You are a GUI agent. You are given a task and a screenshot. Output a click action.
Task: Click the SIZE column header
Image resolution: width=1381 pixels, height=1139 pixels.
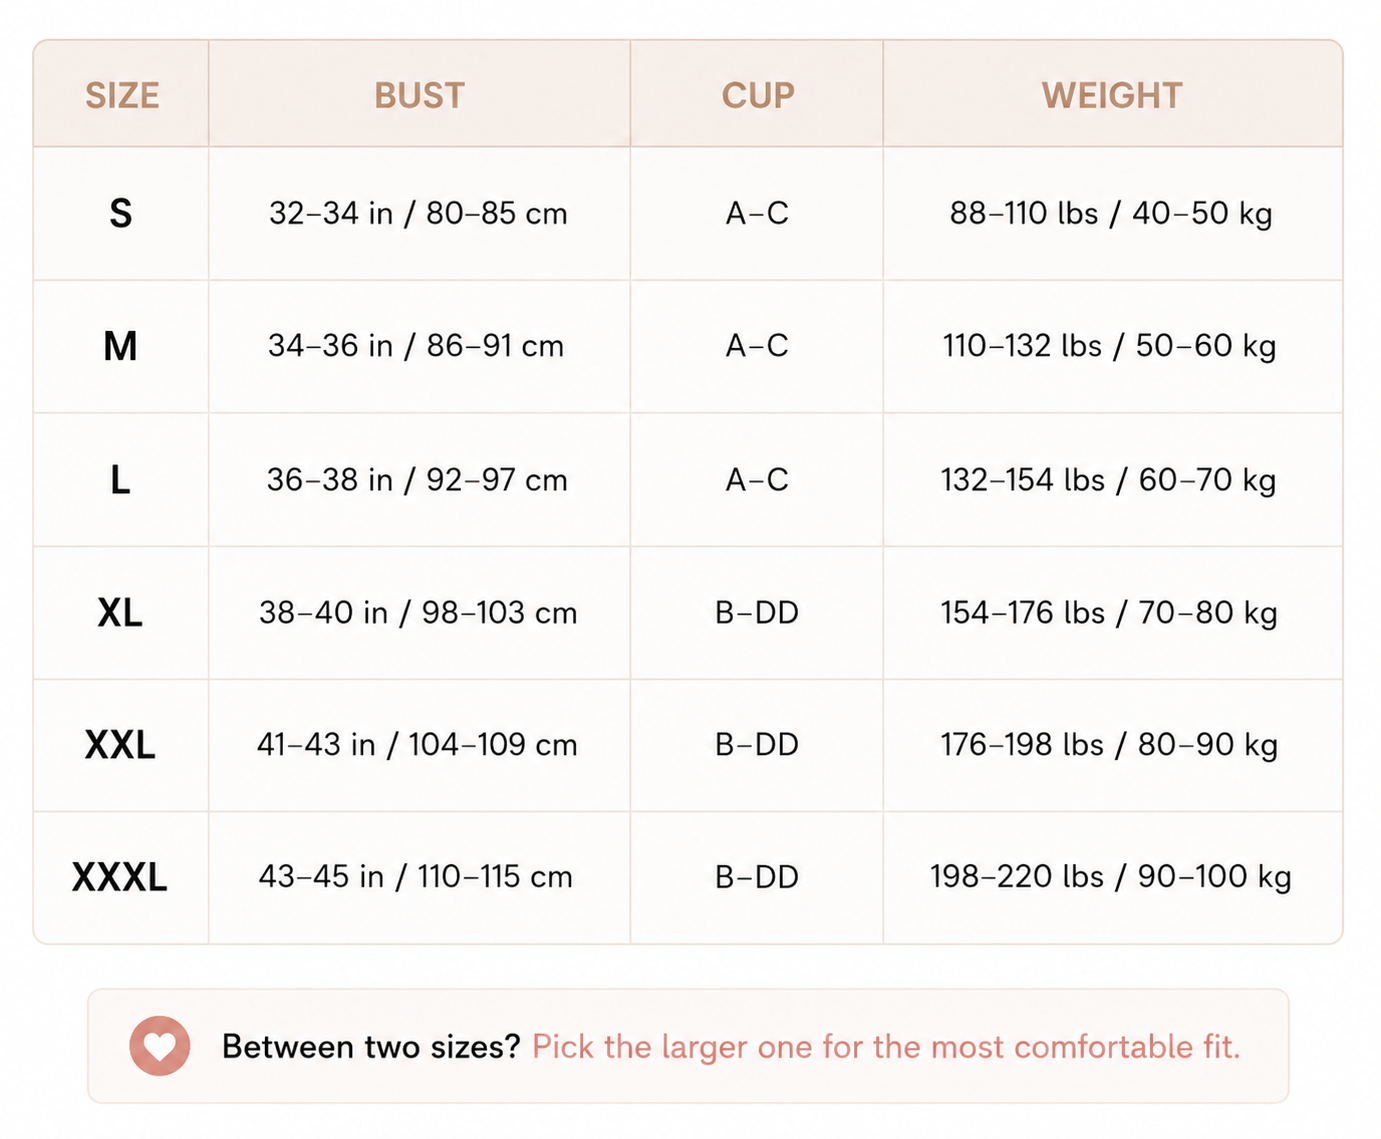tap(122, 96)
